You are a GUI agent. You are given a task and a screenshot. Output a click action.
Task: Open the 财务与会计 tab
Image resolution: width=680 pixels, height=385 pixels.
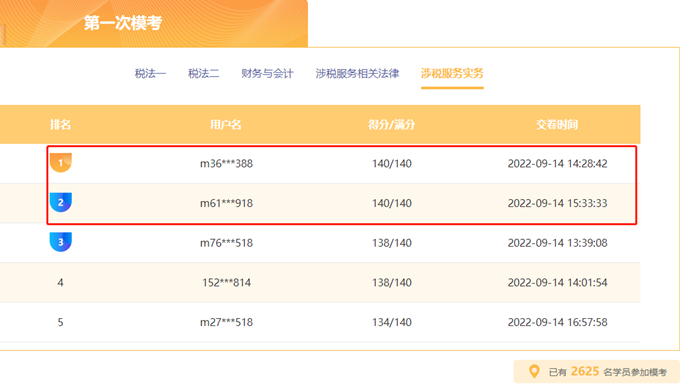tap(267, 73)
